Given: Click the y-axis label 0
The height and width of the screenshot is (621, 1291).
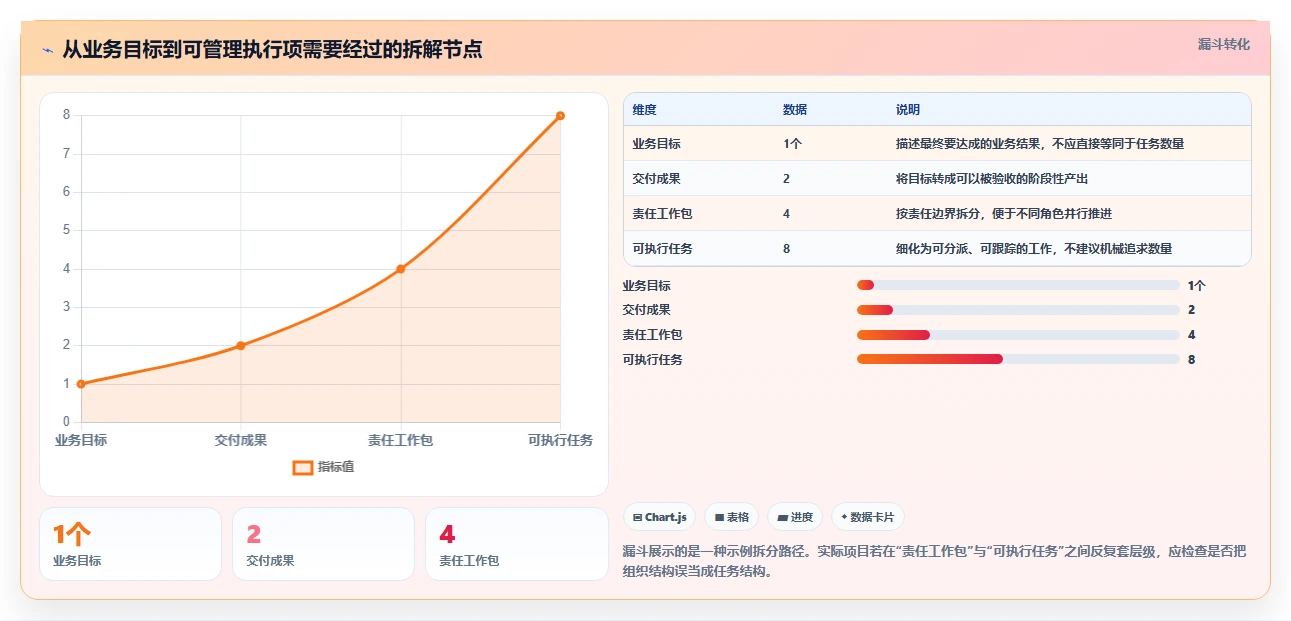Looking at the screenshot, I should [66, 422].
